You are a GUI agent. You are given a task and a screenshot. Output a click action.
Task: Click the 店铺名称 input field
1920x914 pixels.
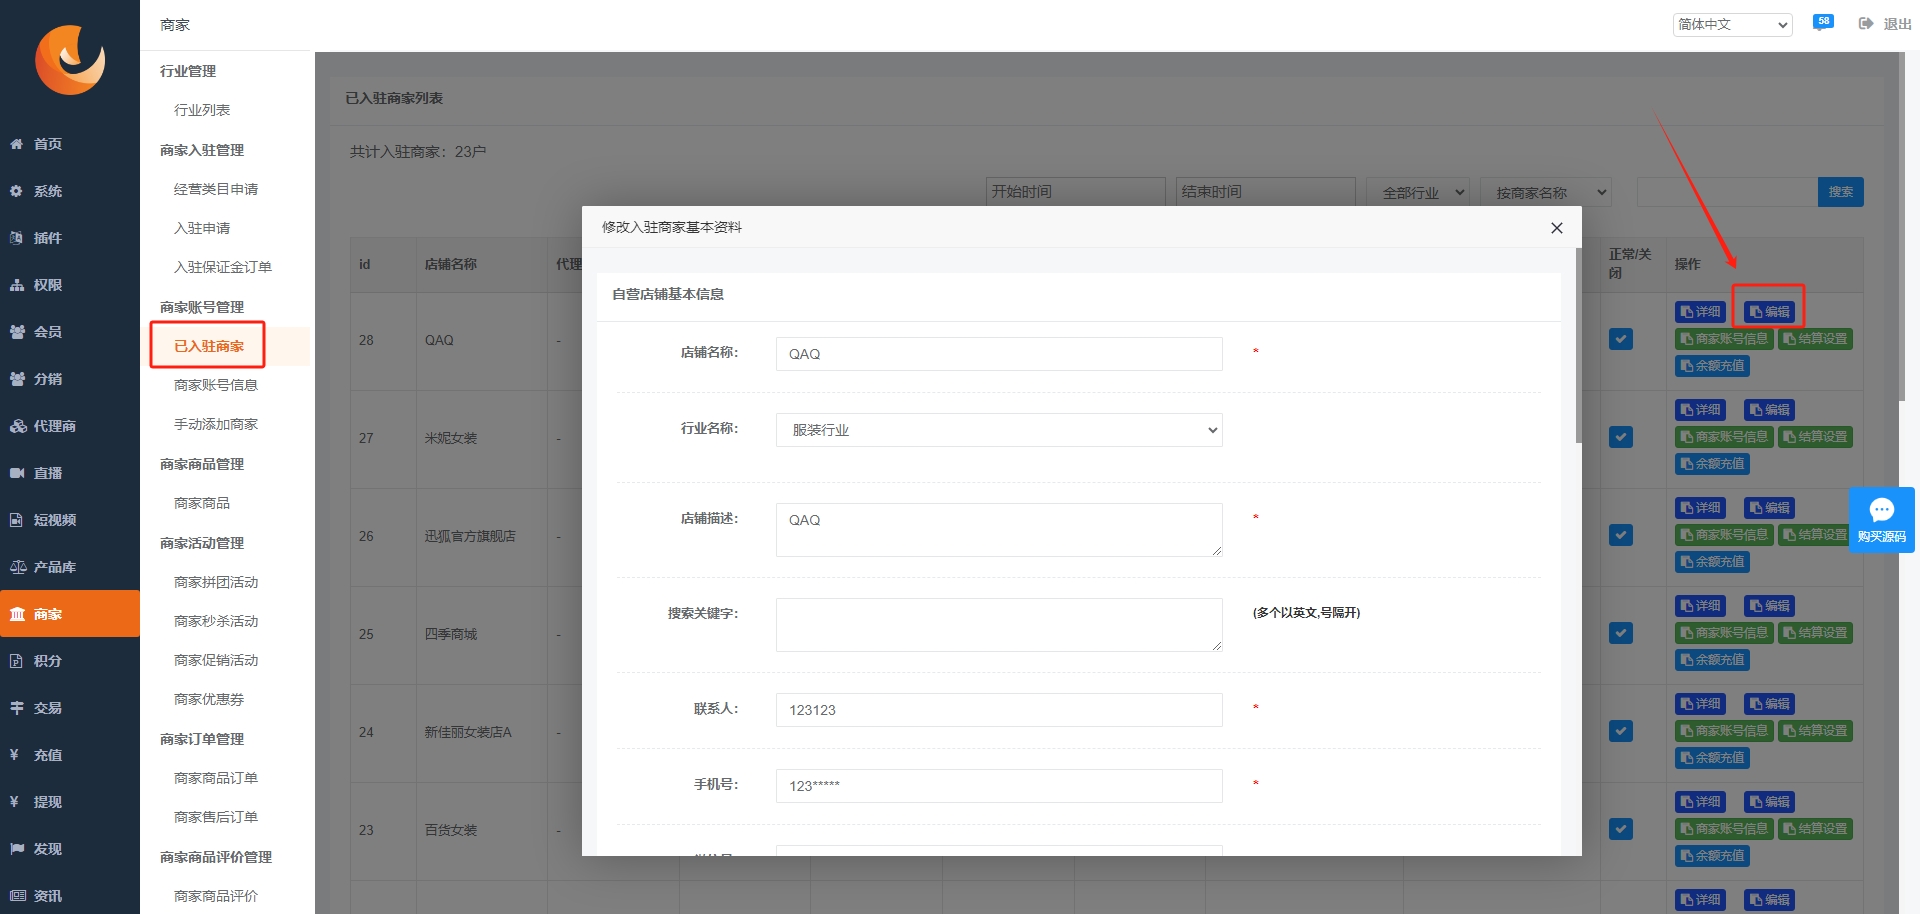click(999, 354)
